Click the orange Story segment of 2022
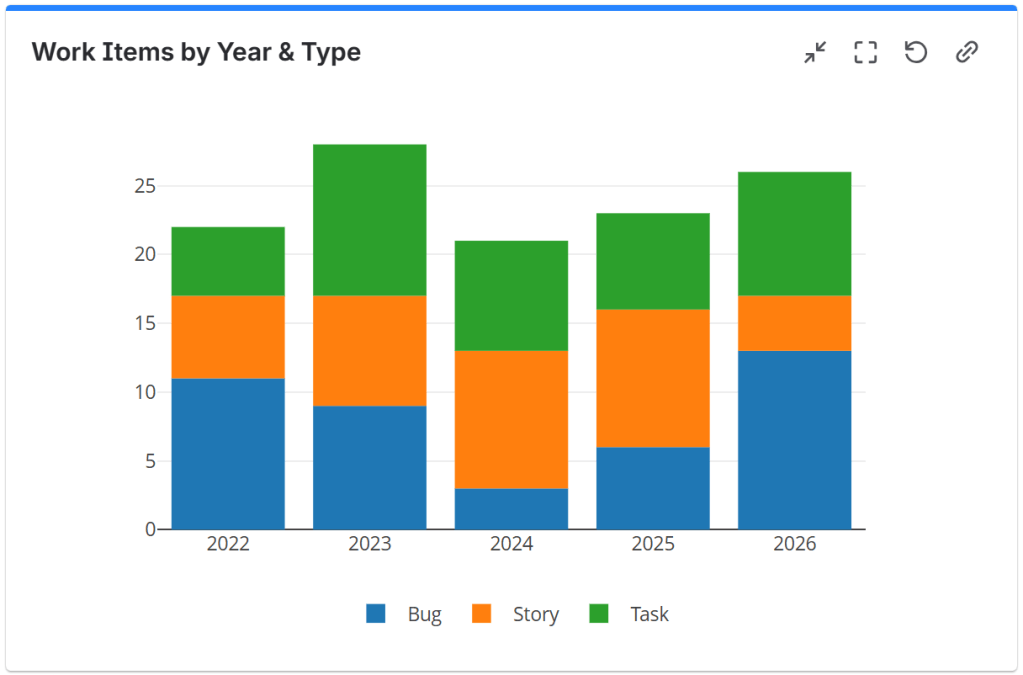 pos(228,336)
